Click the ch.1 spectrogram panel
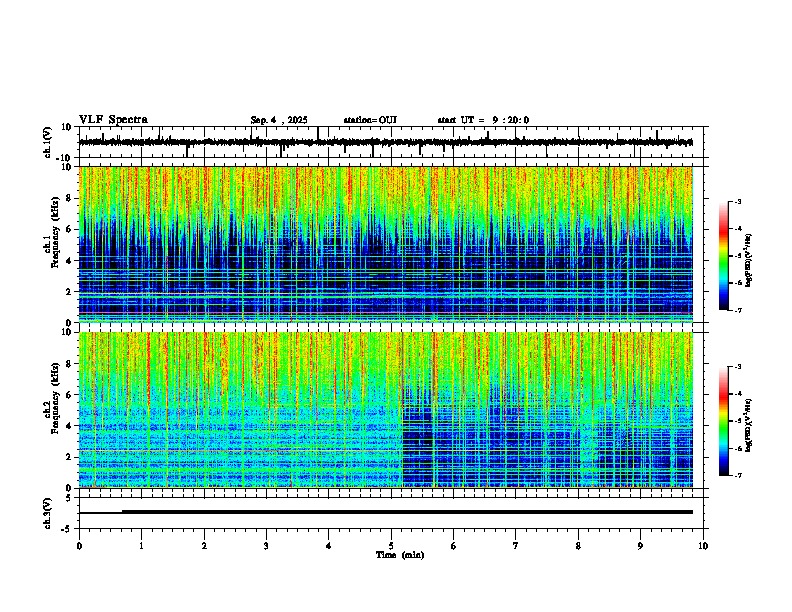The width and height of the screenshot is (792, 612). point(386,244)
